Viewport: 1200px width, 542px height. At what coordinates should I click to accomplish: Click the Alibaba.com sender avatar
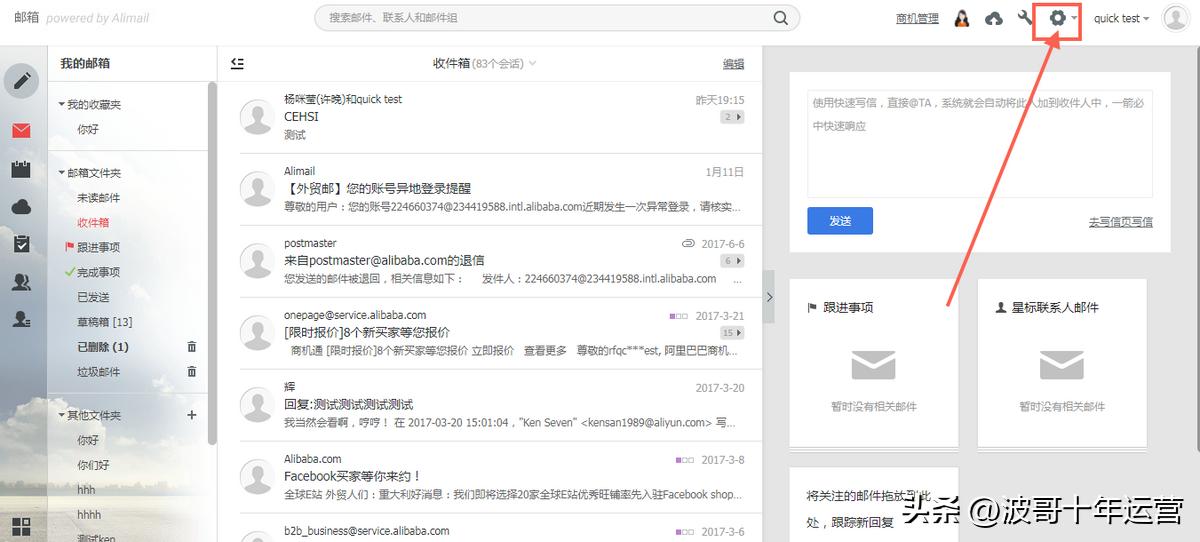pyautogui.click(x=258, y=476)
